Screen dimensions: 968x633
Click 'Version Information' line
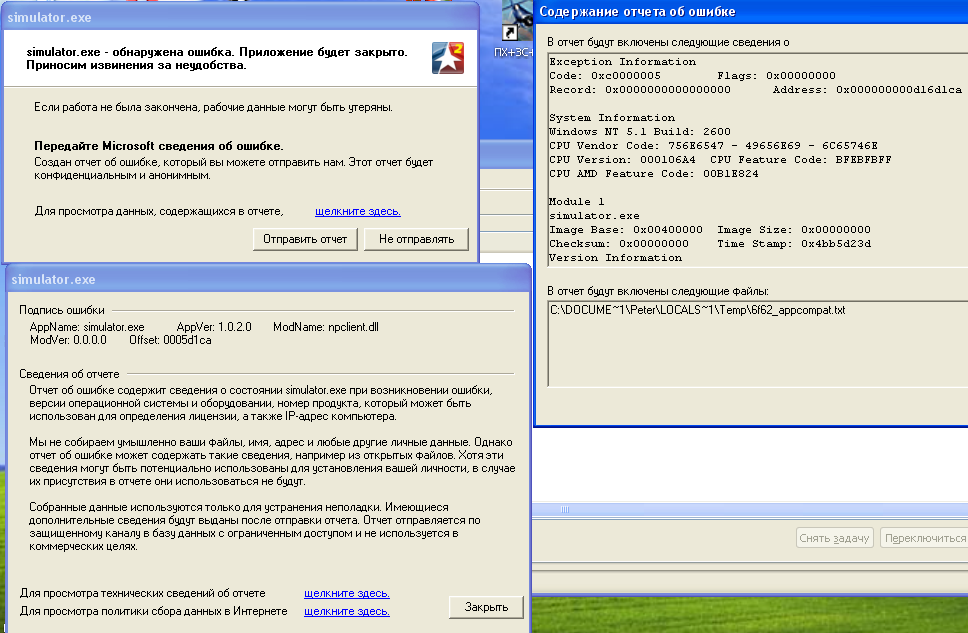point(615,258)
